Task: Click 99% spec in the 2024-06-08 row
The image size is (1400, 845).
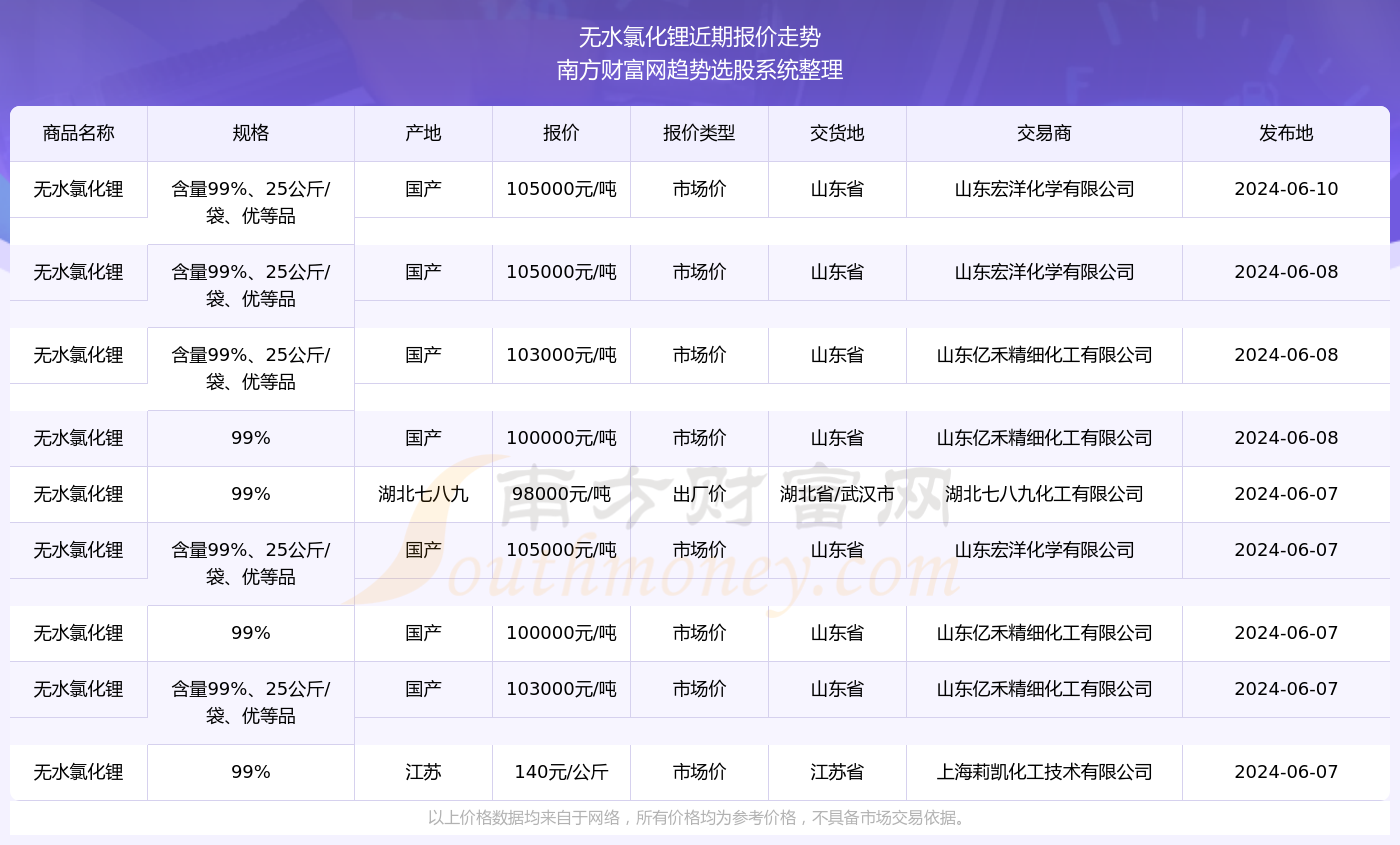Action: point(251,438)
